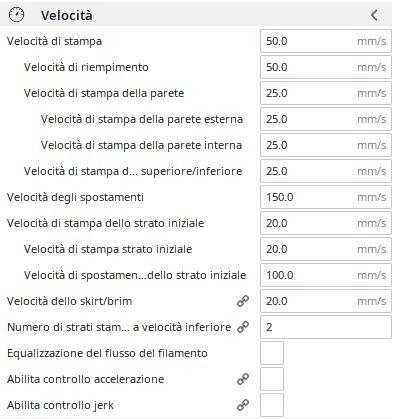Edit the Velocità degli spostamenti field

(x=326, y=197)
